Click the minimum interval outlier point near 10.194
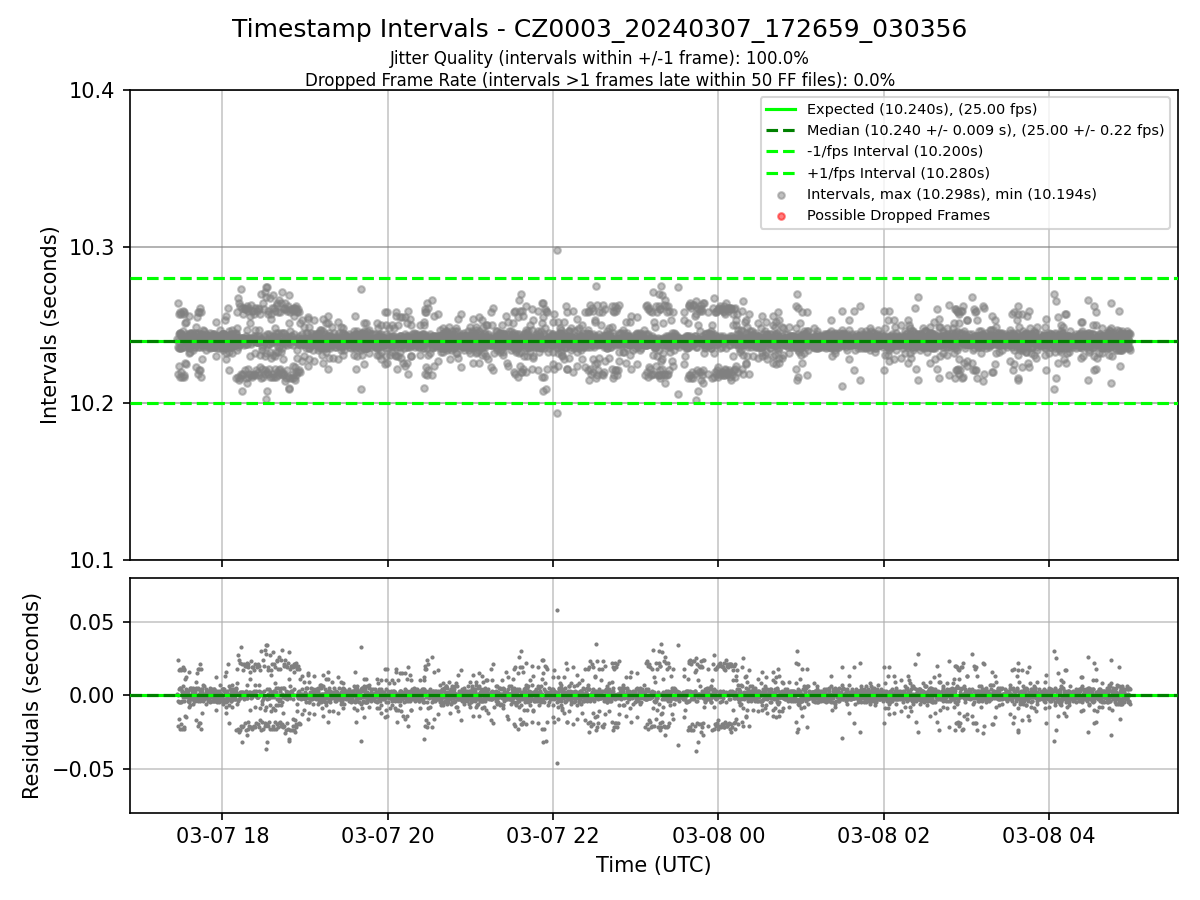Image resolution: width=1200 pixels, height=900 pixels. pyautogui.click(x=557, y=413)
